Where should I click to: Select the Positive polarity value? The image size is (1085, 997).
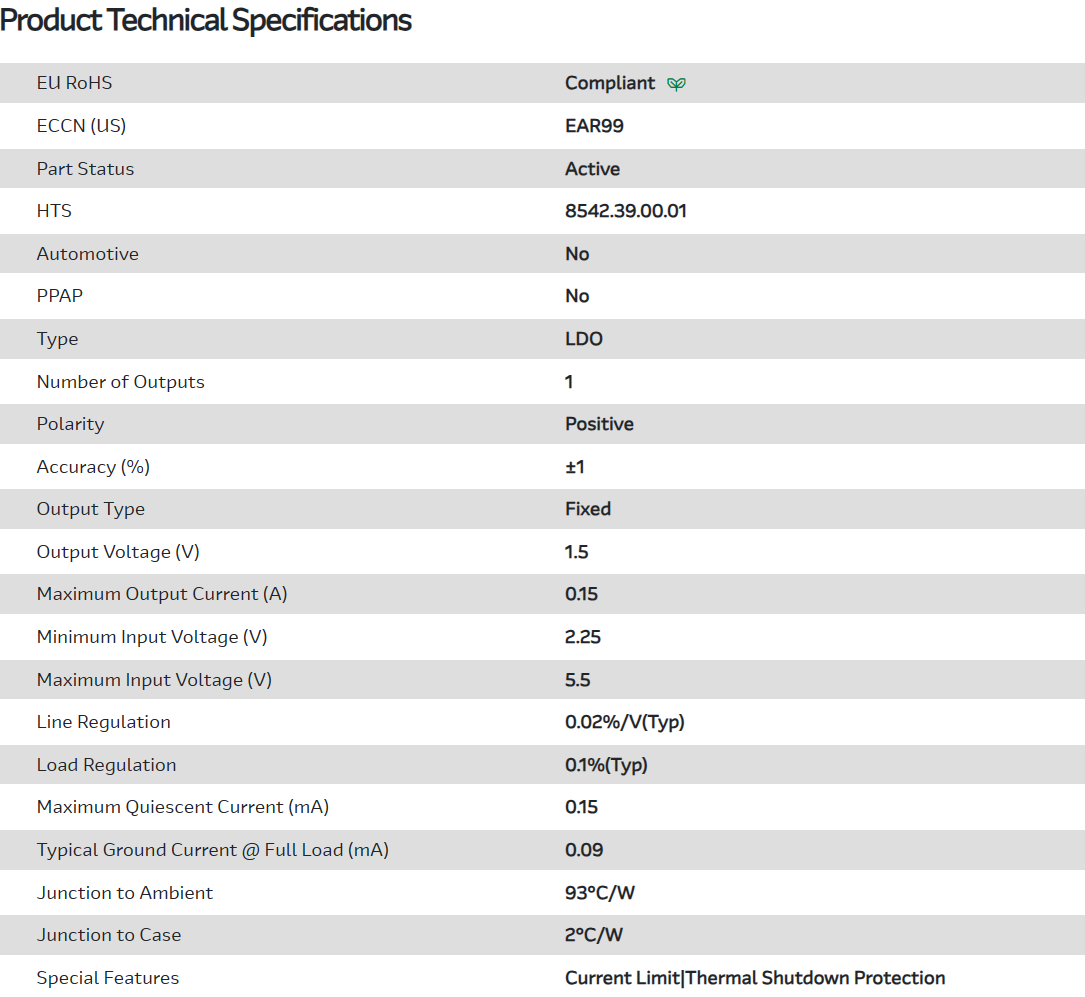pyautogui.click(x=599, y=424)
